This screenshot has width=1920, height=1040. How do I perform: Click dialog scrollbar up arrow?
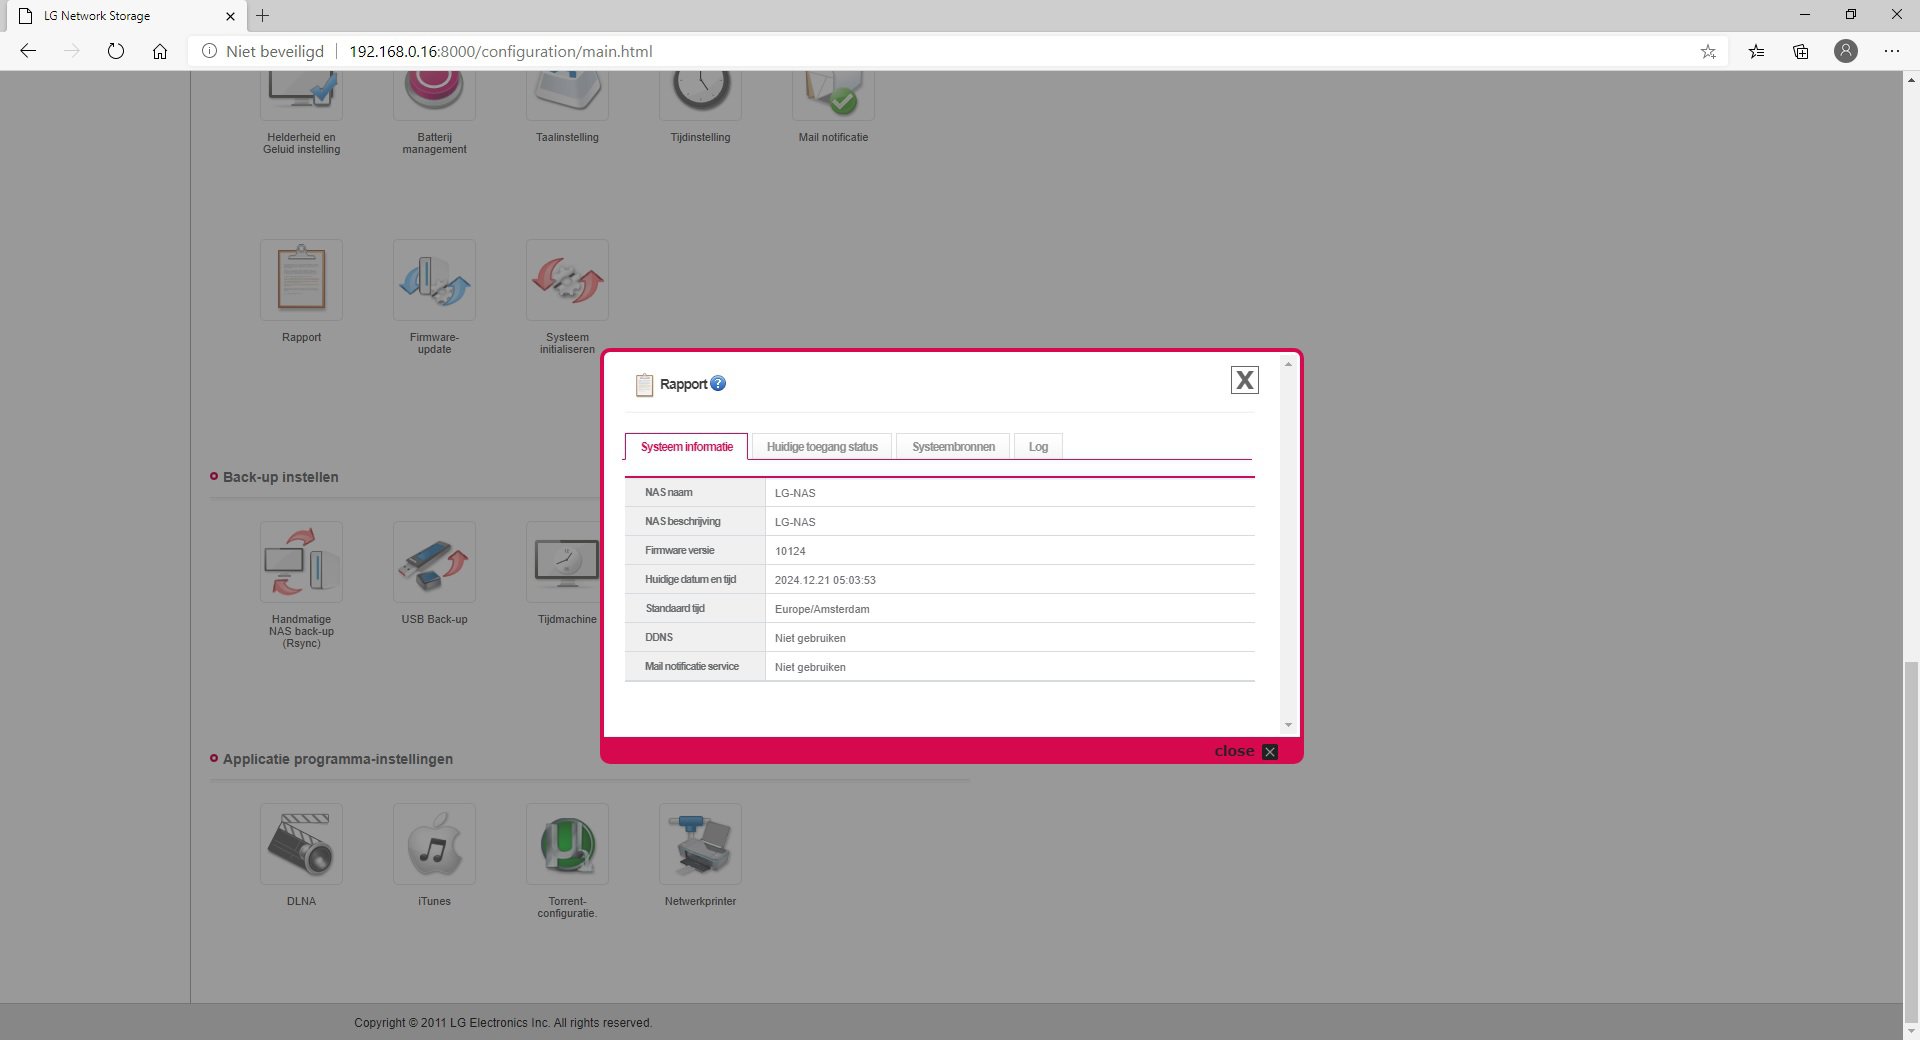pyautogui.click(x=1288, y=364)
